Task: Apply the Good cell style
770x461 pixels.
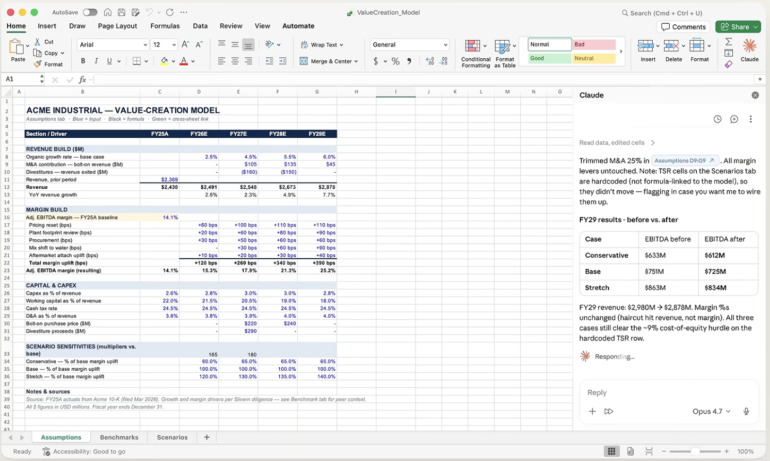Action: 549,58
